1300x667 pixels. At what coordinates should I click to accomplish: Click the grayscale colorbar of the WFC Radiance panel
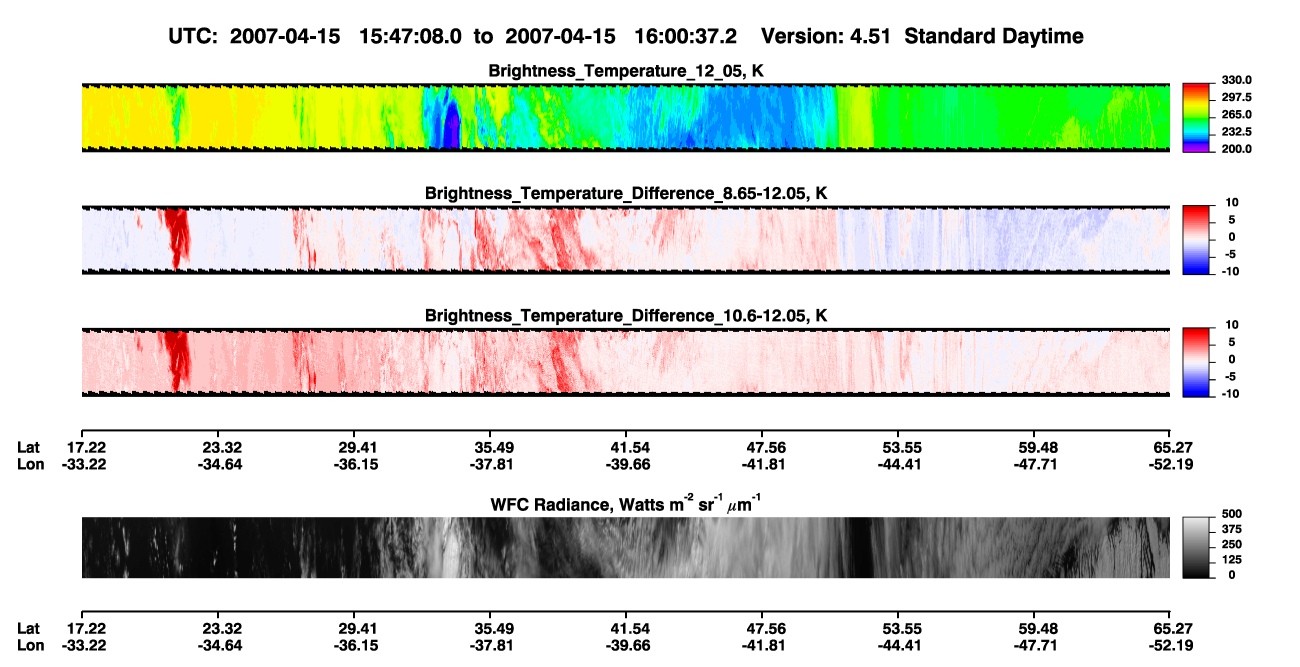pyautogui.click(x=1198, y=548)
